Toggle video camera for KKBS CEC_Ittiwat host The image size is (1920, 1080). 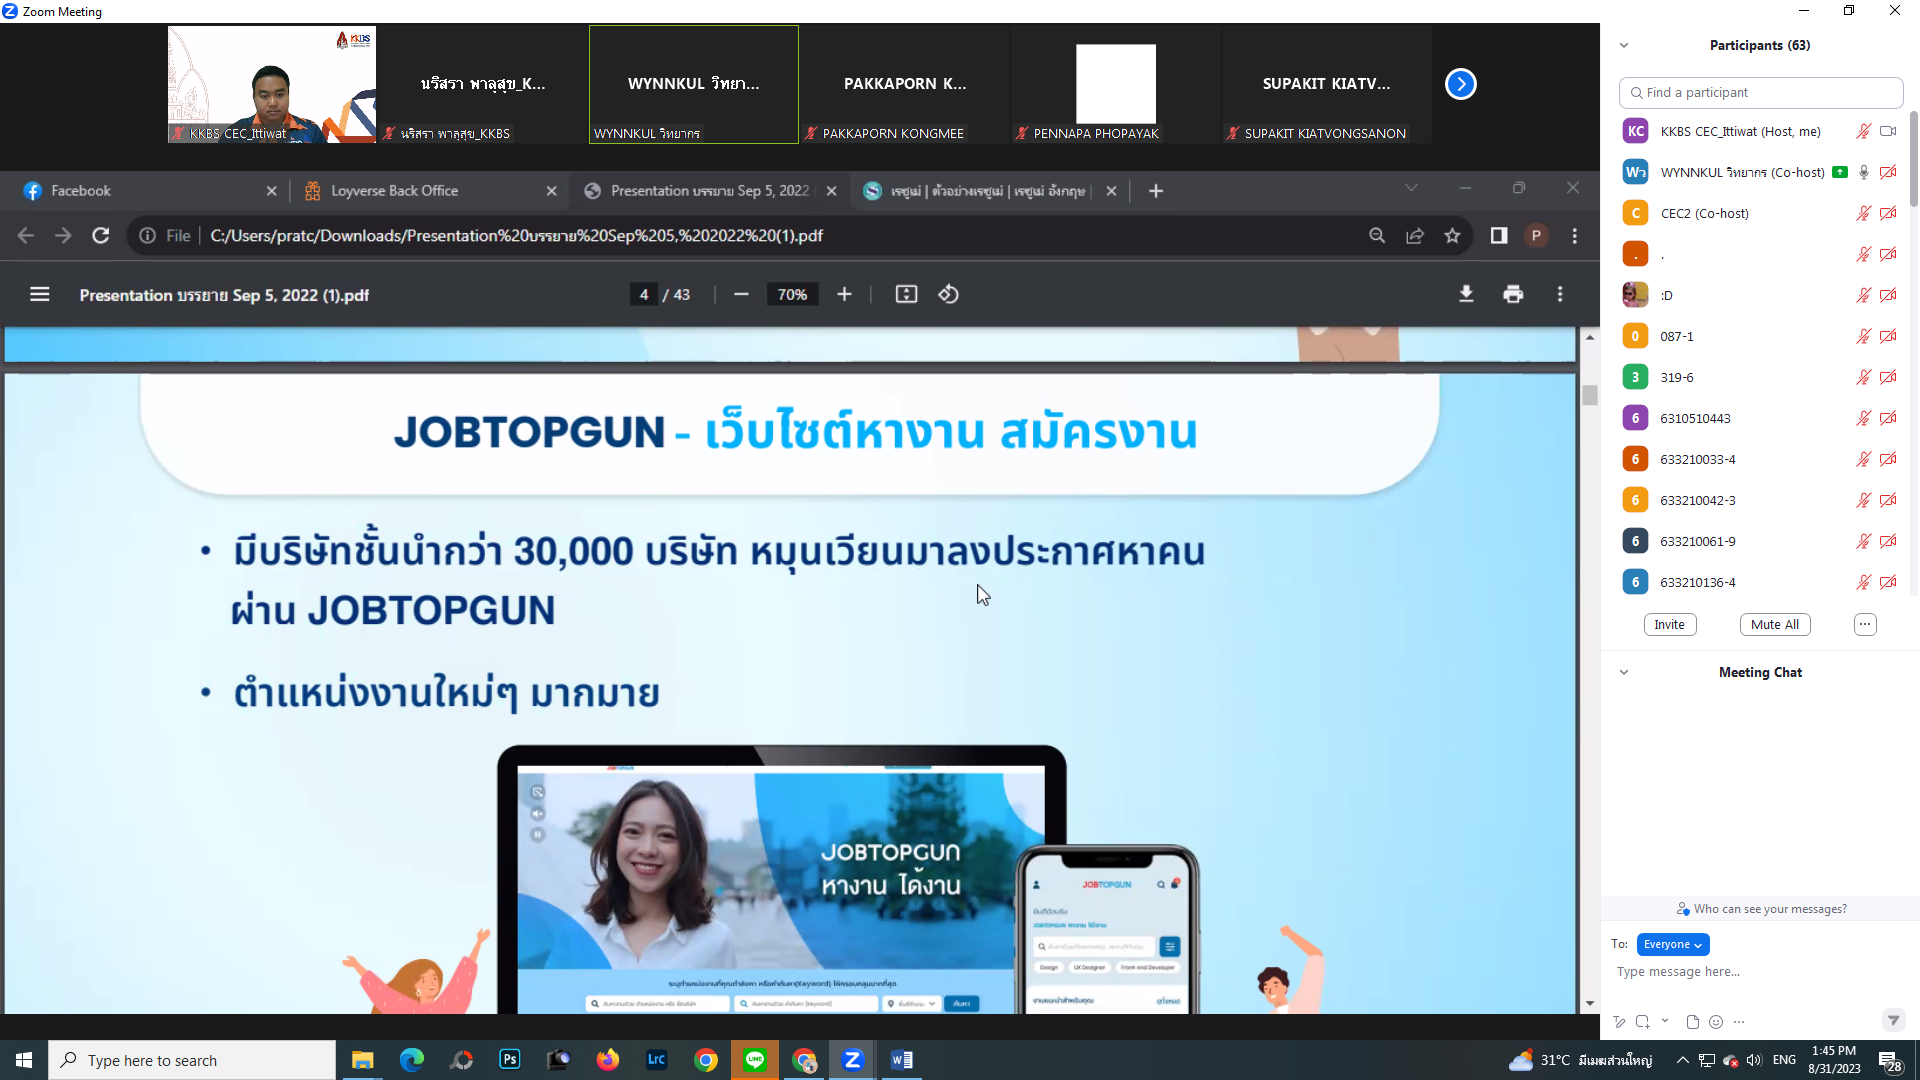click(1888, 131)
